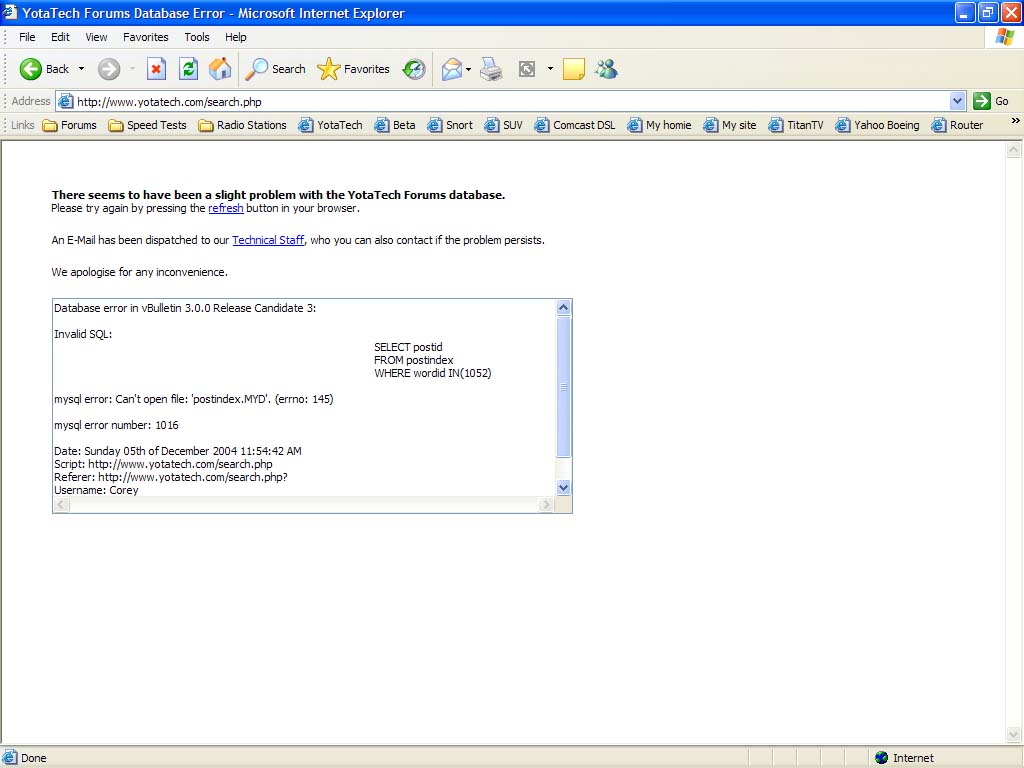Click the page icon in Address bar

point(65,101)
